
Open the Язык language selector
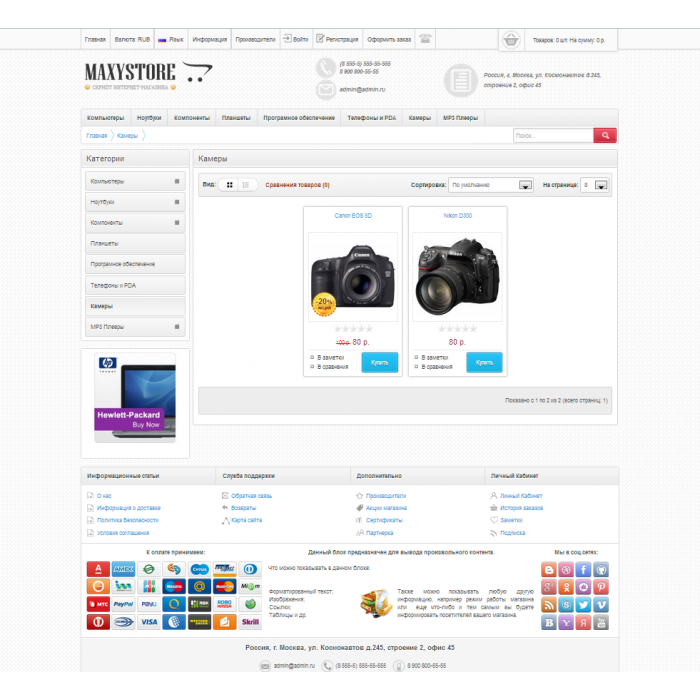coord(171,39)
